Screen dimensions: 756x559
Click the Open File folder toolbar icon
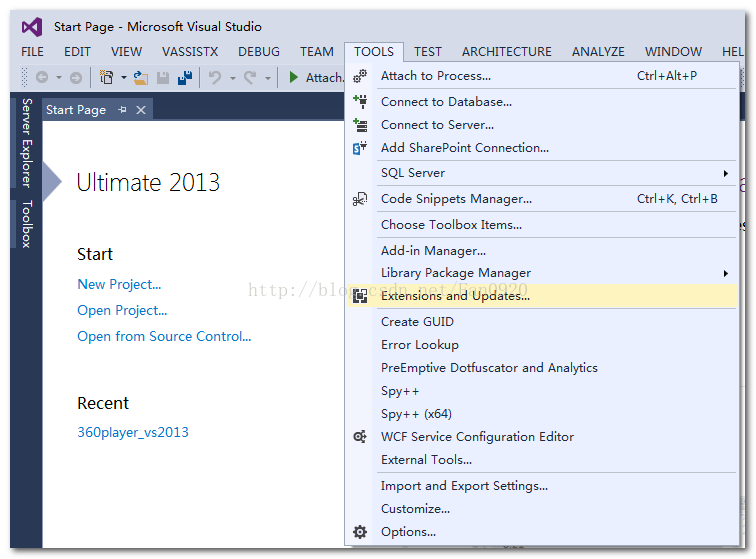click(140, 77)
